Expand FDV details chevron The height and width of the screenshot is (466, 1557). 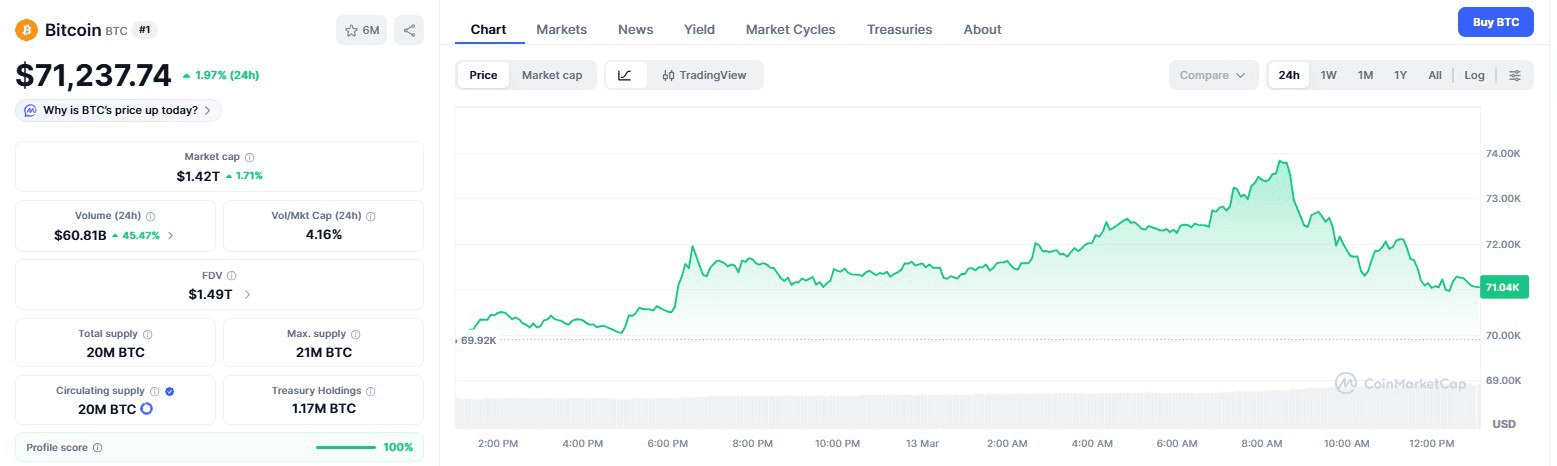247,294
